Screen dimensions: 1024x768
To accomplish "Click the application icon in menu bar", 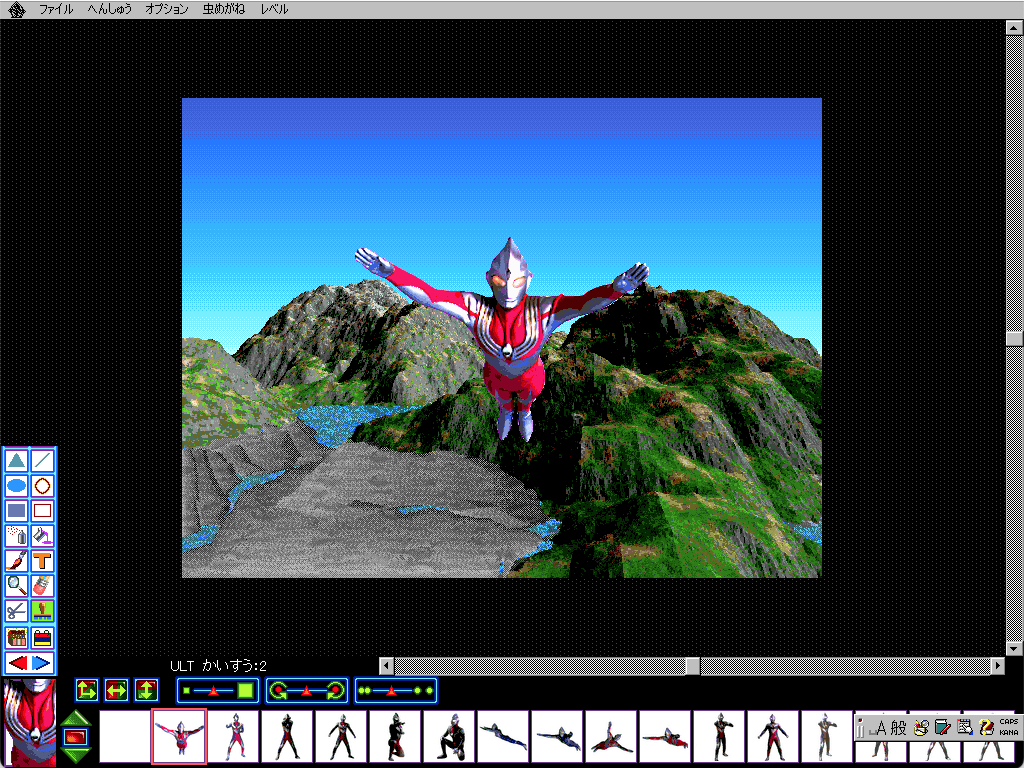I will 16,9.
